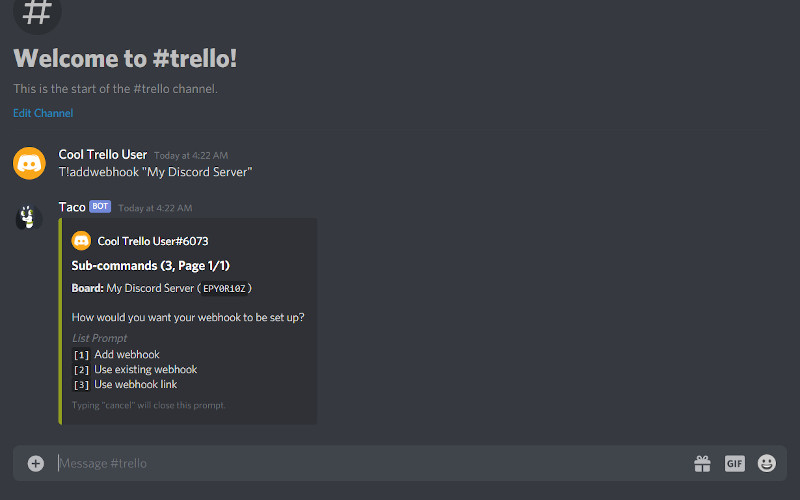Screen dimensions: 800x500
Task: Click the BOT badge next to Taco
Action: [100, 207]
